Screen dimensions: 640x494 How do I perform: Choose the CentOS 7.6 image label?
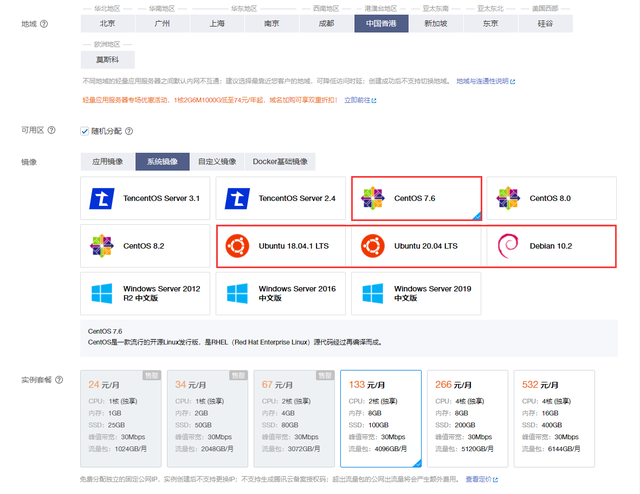click(415, 198)
